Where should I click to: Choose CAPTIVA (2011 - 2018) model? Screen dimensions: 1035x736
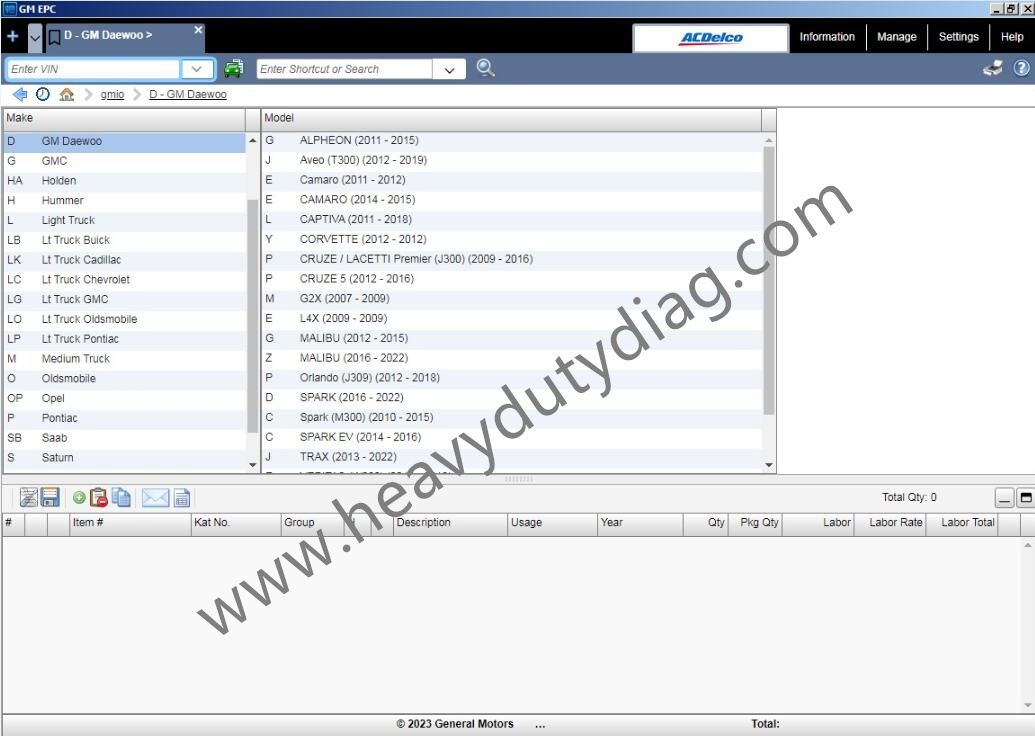point(512,220)
